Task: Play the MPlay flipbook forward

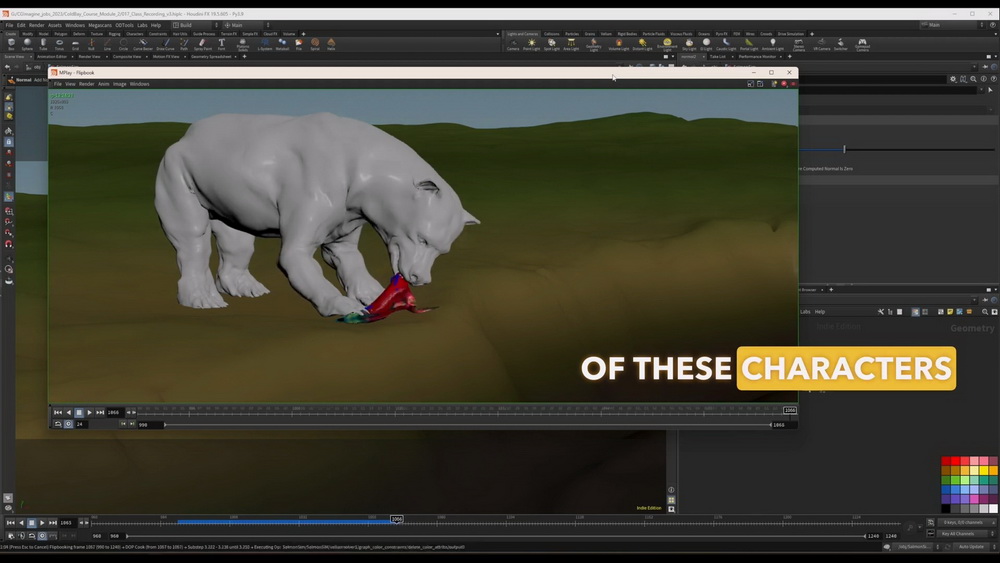Action: 89,413
